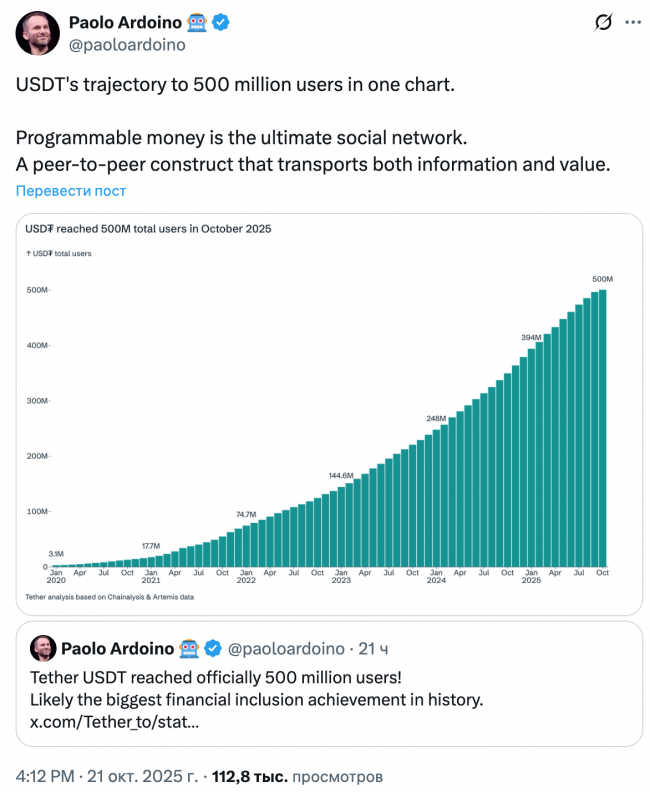Click the small avatar in the quoted post

click(43, 648)
